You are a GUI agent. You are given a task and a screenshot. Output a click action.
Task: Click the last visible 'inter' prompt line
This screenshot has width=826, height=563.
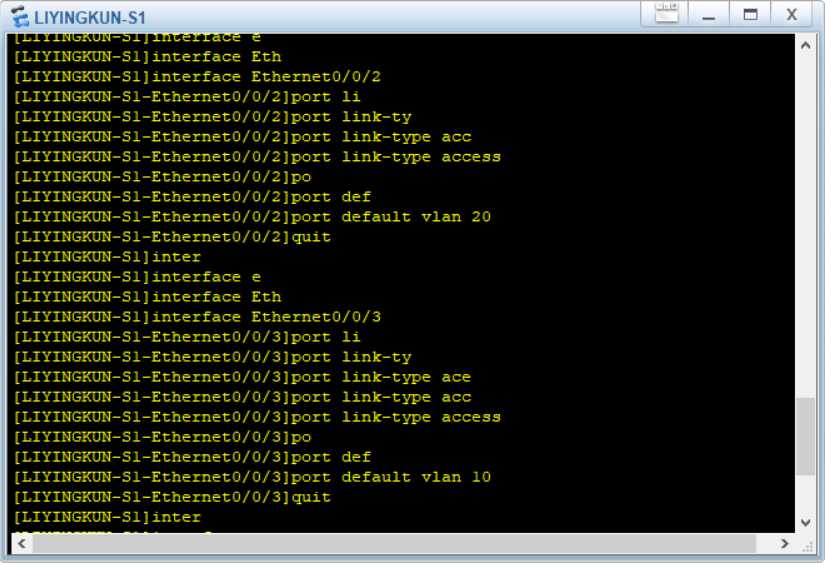coord(107,517)
